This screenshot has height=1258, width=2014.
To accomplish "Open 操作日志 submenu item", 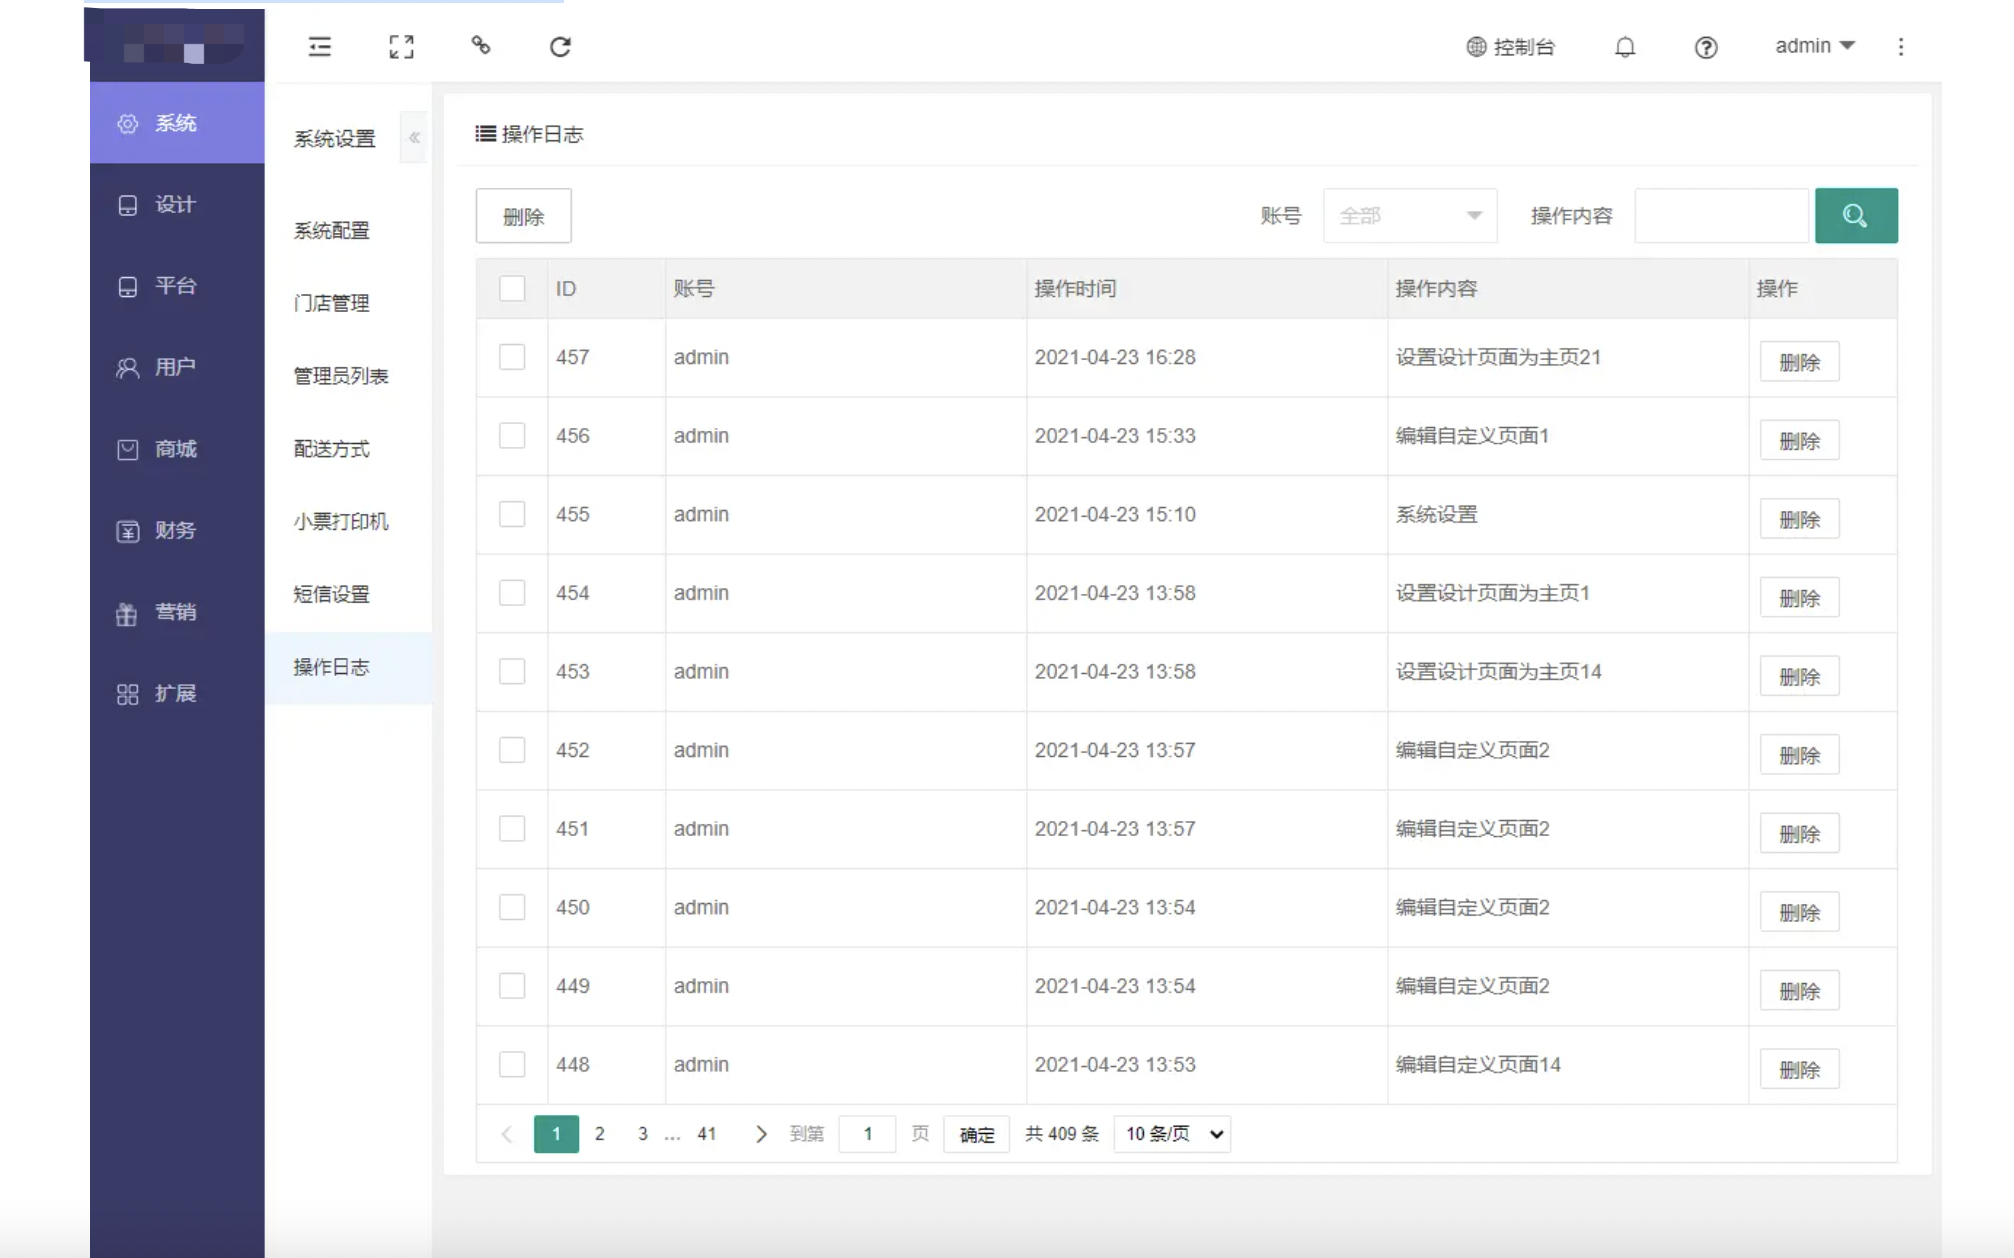I will (x=348, y=667).
